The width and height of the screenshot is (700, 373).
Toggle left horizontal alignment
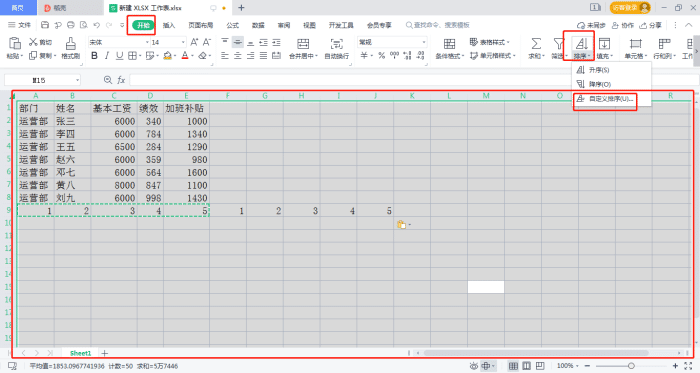pyautogui.click(x=225, y=56)
